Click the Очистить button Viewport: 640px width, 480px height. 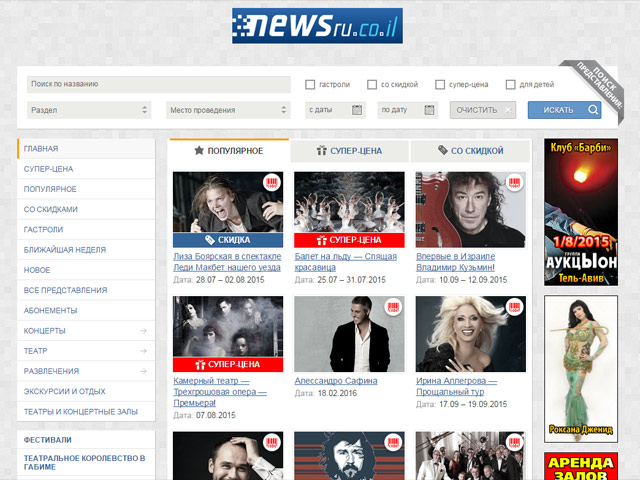pyautogui.click(x=483, y=110)
